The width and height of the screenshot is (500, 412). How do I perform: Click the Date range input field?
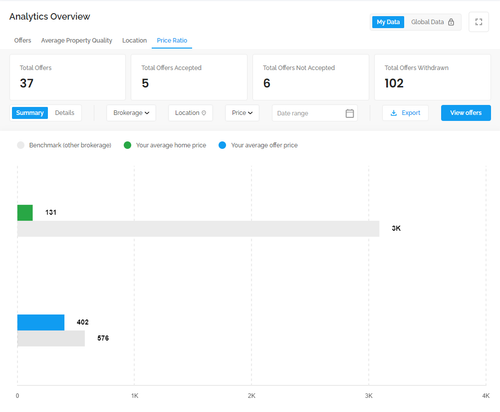click(x=315, y=113)
